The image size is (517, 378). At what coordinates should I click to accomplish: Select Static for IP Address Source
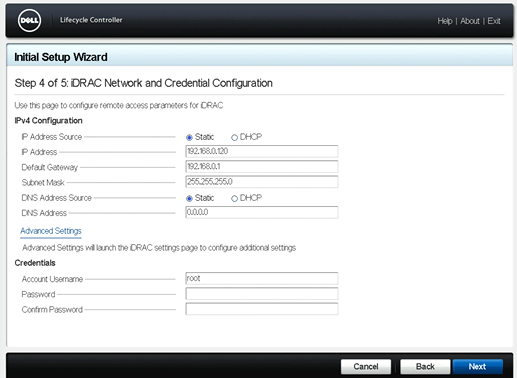coord(189,137)
